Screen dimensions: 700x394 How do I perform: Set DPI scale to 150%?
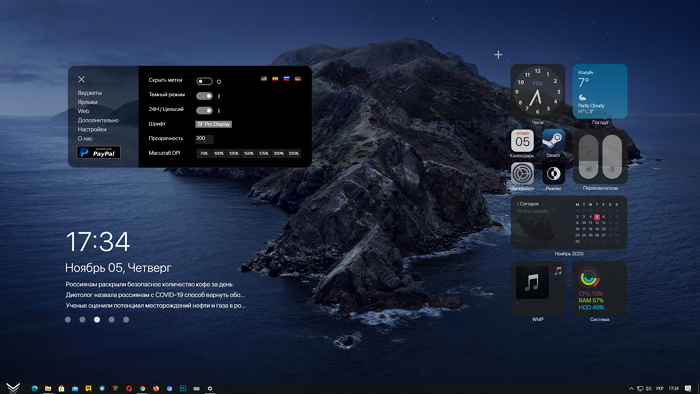coord(249,153)
